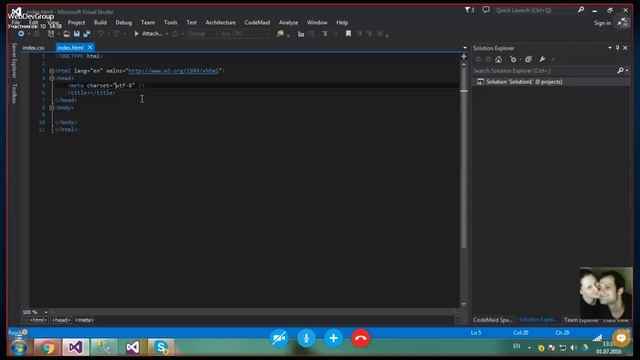
Task: Collapse the body element outlining toggle
Action: (x=52, y=107)
